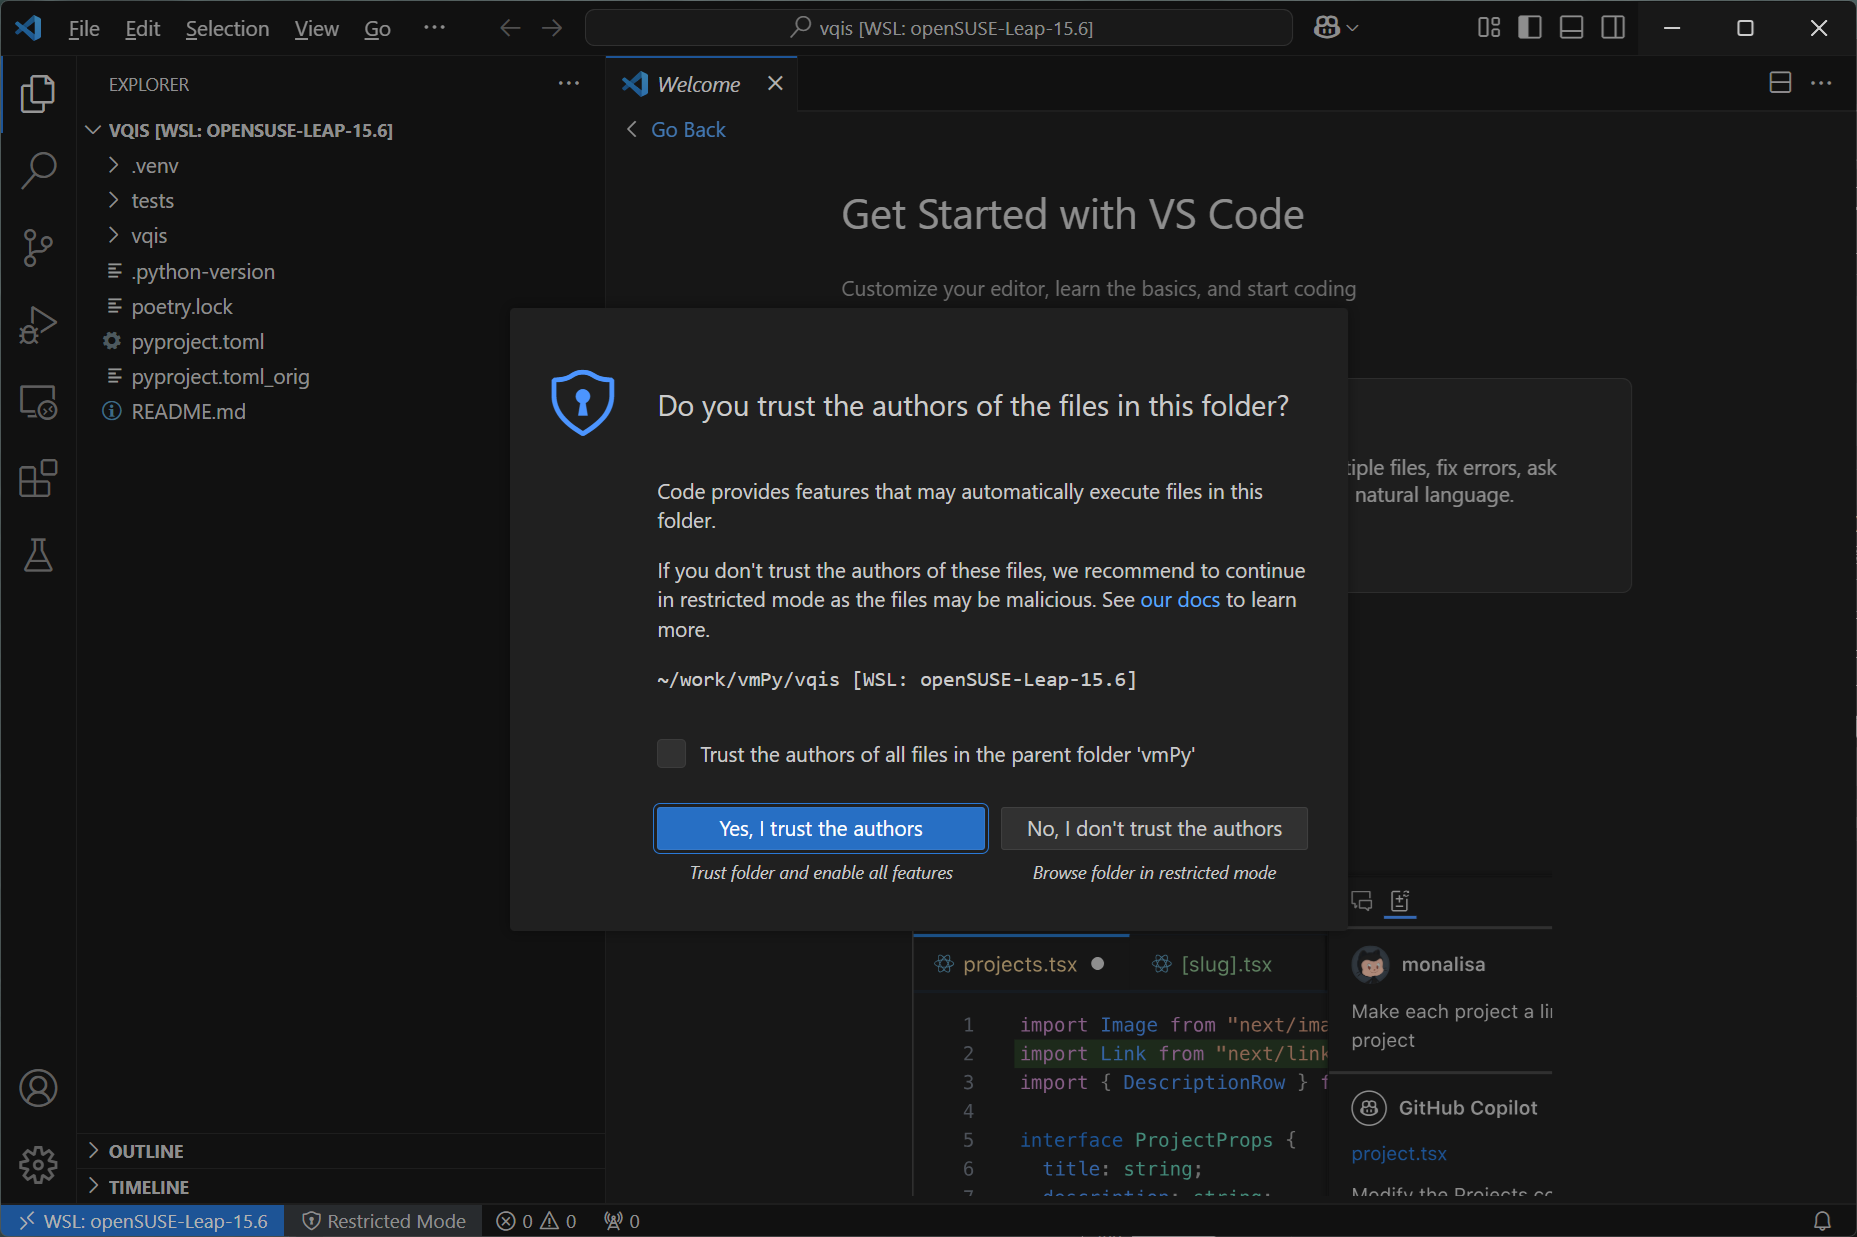This screenshot has width=1857, height=1237.
Task: Open the Search view in the activity bar
Action: coord(38,170)
